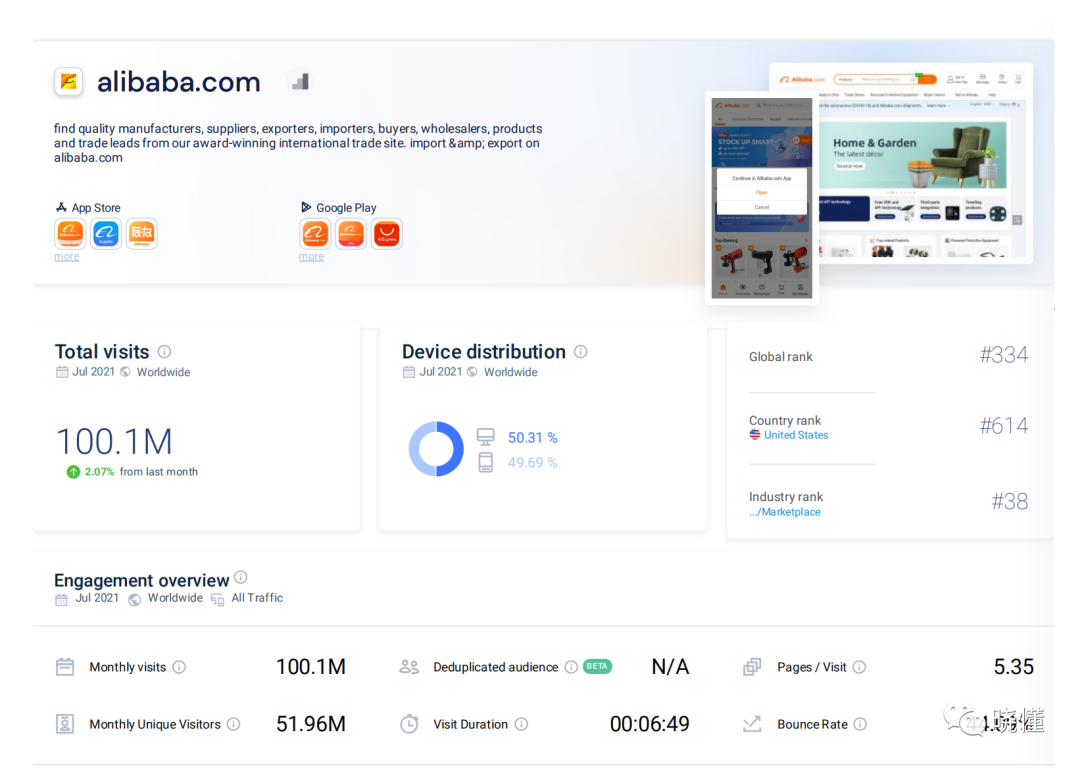Image resolution: width=1080 pixels, height=768 pixels.
Task: Click the .../Marketplace industry link
Action: pos(785,512)
